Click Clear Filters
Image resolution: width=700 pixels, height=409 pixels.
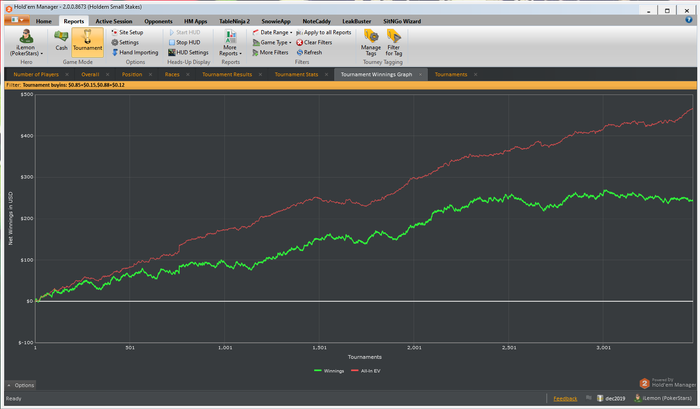314,42
